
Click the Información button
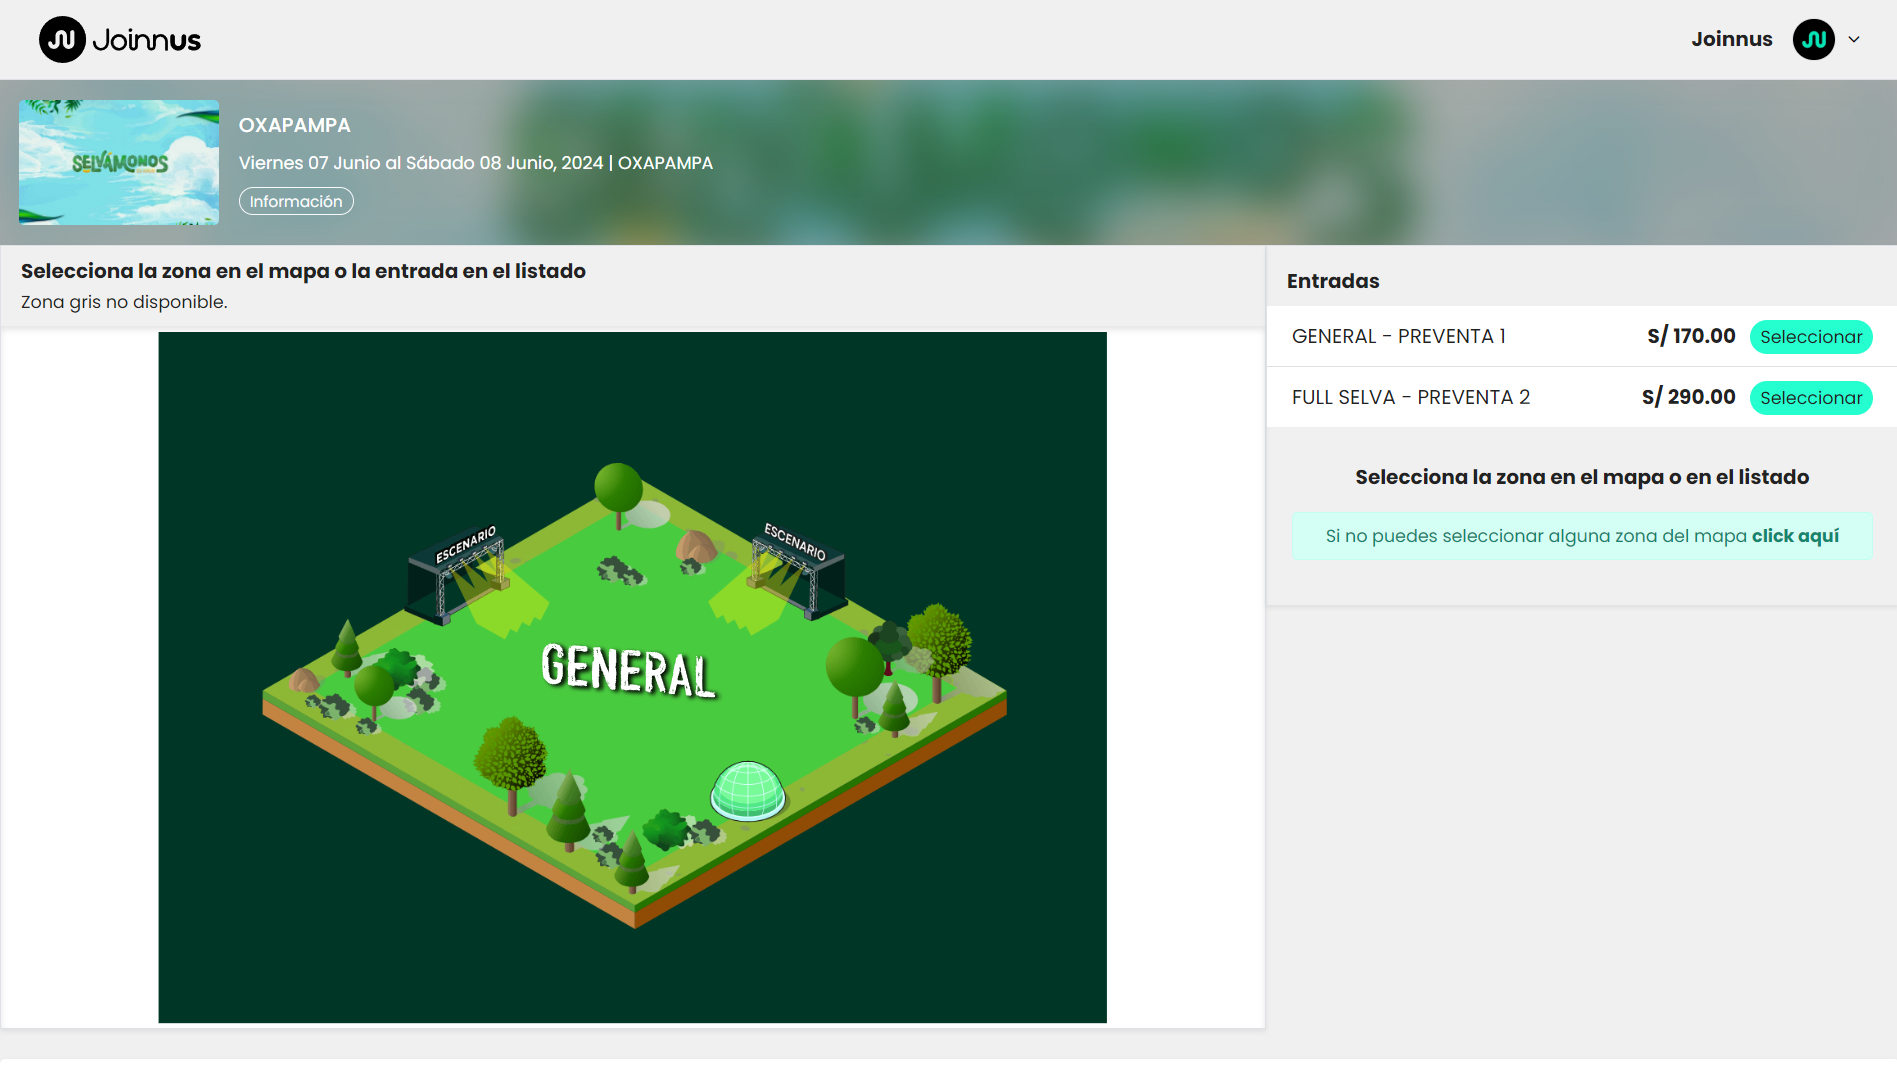tap(296, 201)
